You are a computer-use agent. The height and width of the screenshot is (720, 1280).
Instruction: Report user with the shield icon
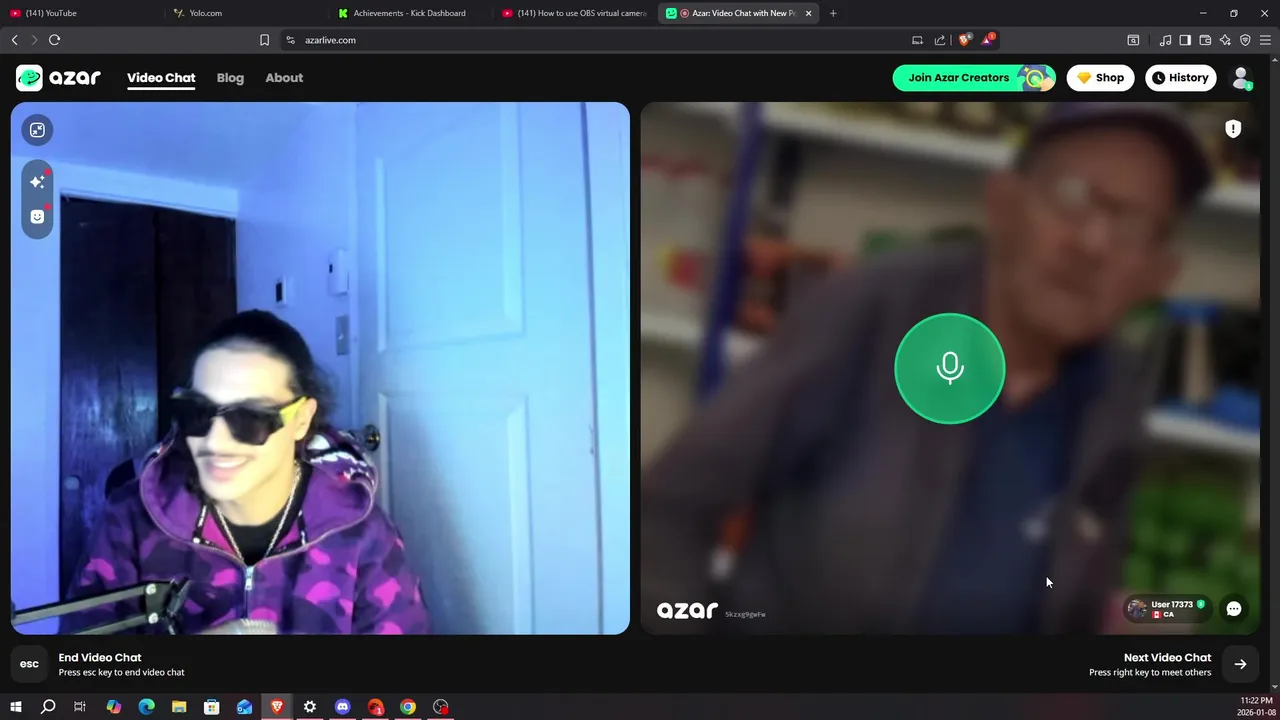pyautogui.click(x=1233, y=129)
